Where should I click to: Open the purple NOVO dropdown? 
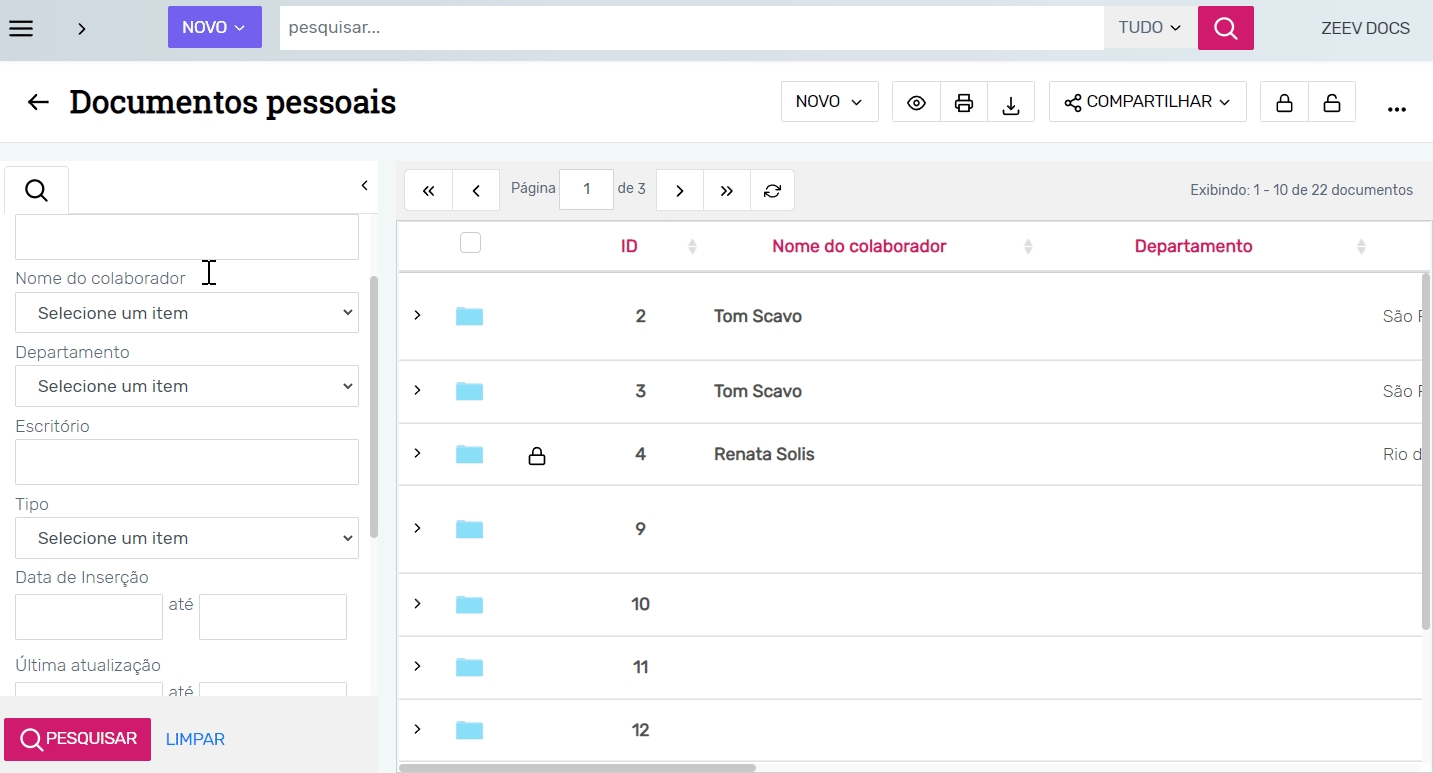click(x=214, y=28)
